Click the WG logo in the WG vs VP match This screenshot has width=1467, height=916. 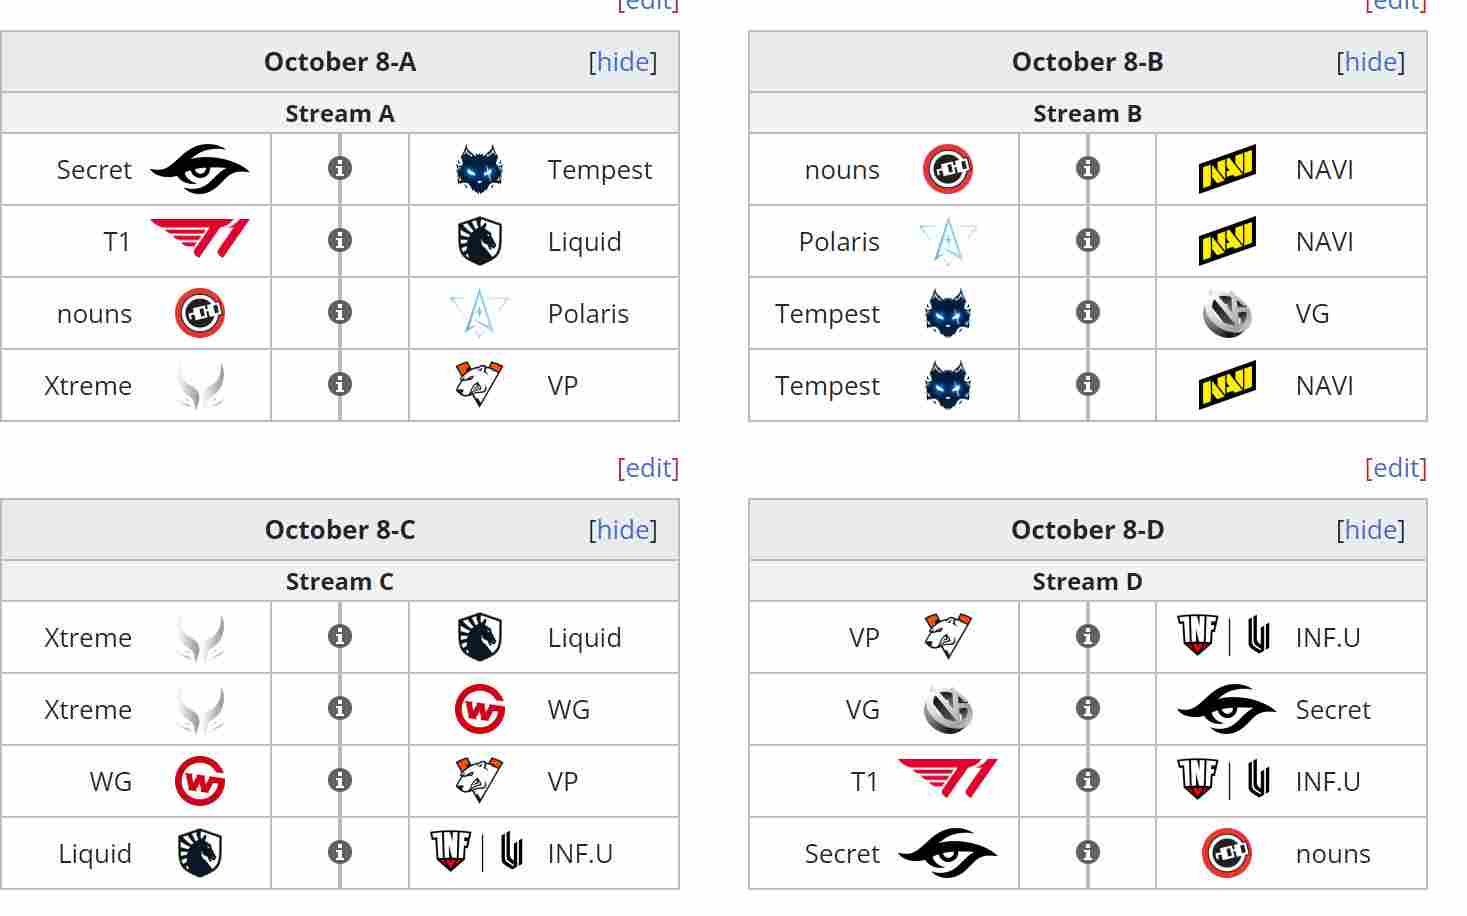199,781
